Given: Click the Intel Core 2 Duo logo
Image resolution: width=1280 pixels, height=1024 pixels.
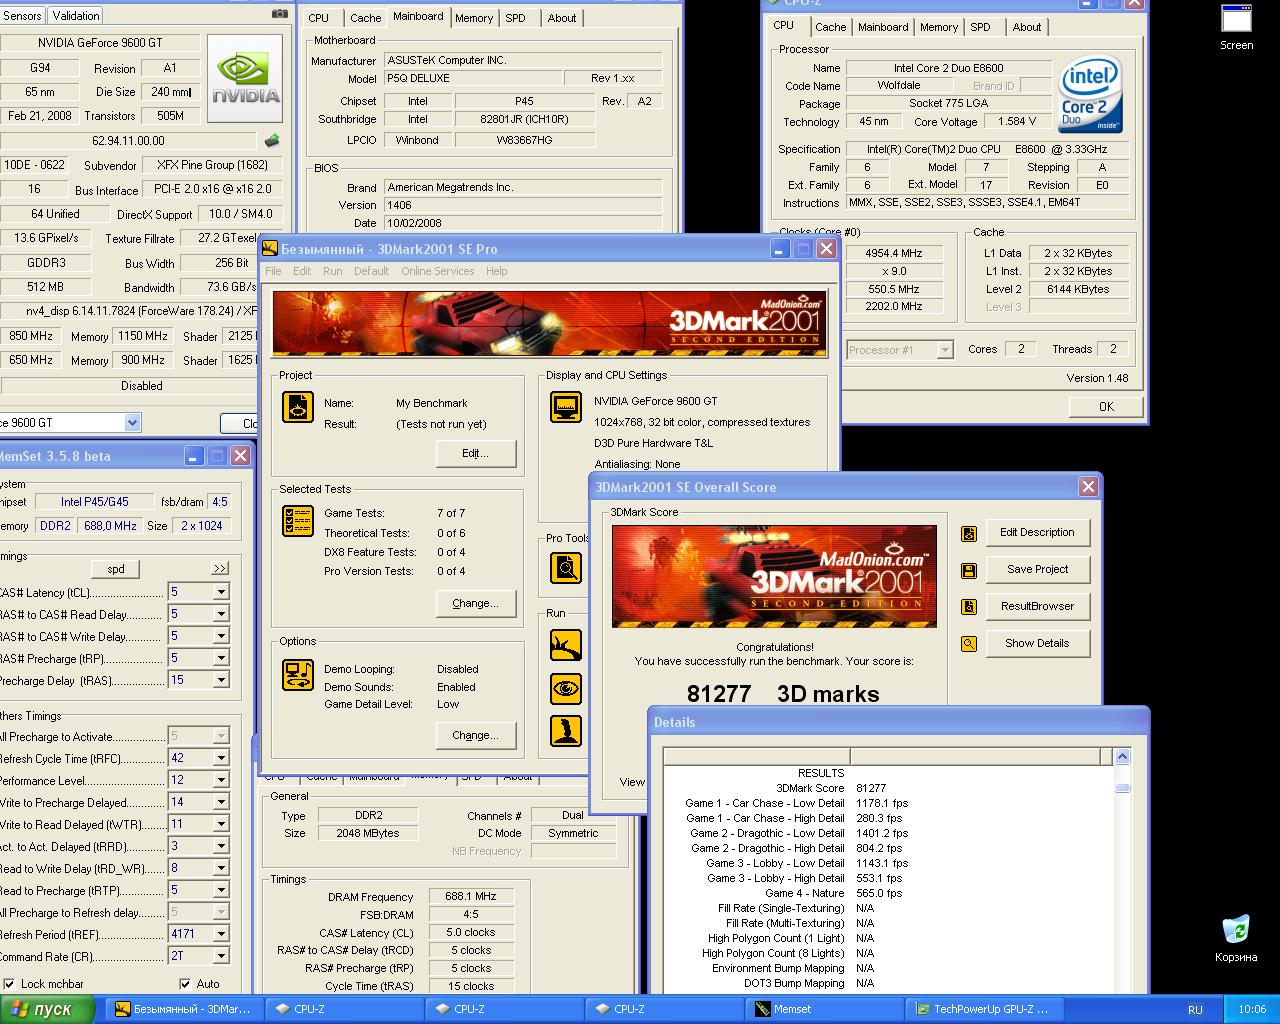Looking at the screenshot, I should coord(1090,94).
